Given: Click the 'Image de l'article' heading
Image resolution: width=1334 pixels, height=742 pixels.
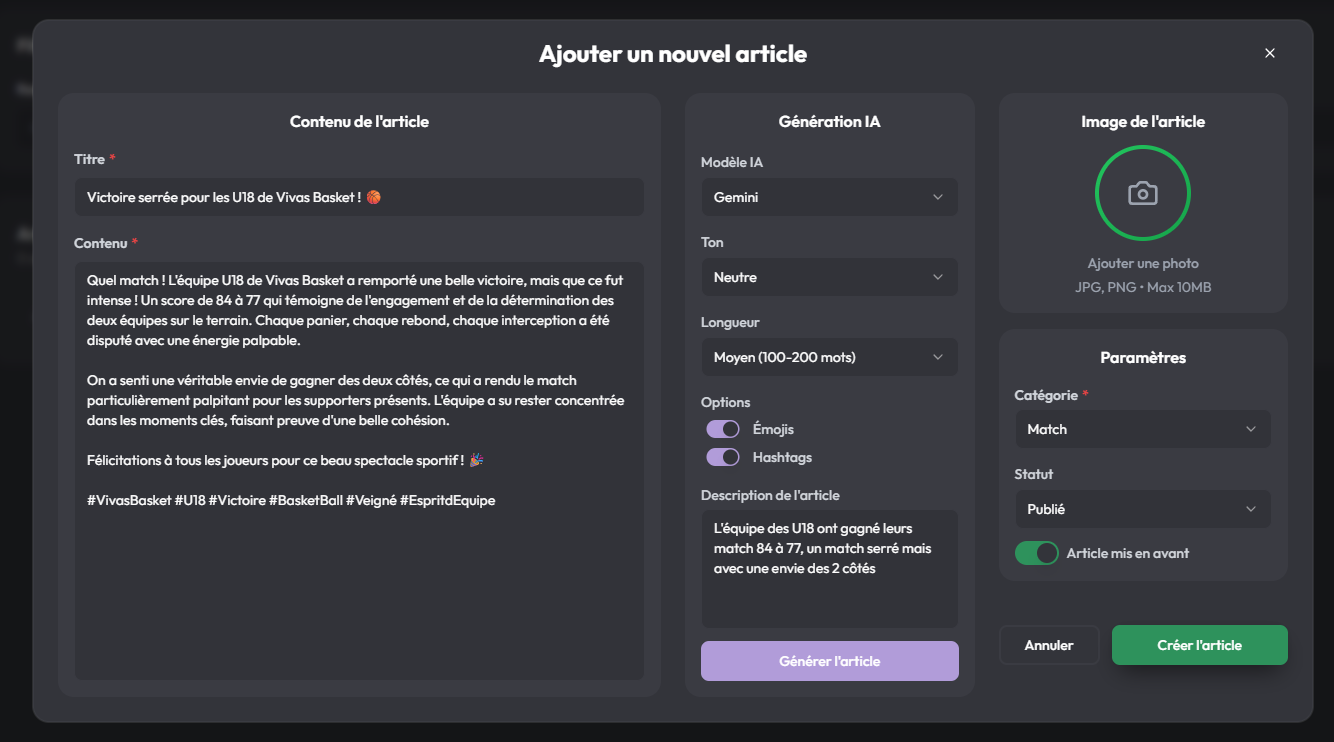Looking at the screenshot, I should [1143, 122].
